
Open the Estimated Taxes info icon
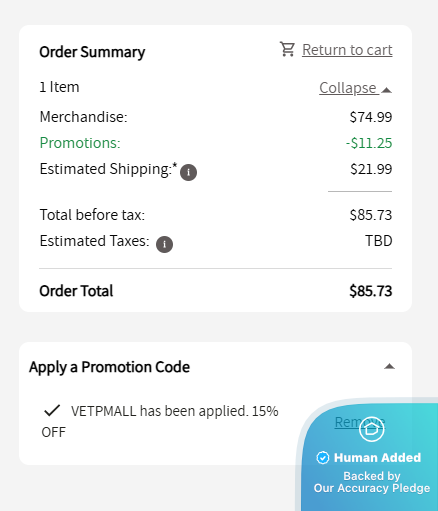(x=164, y=244)
